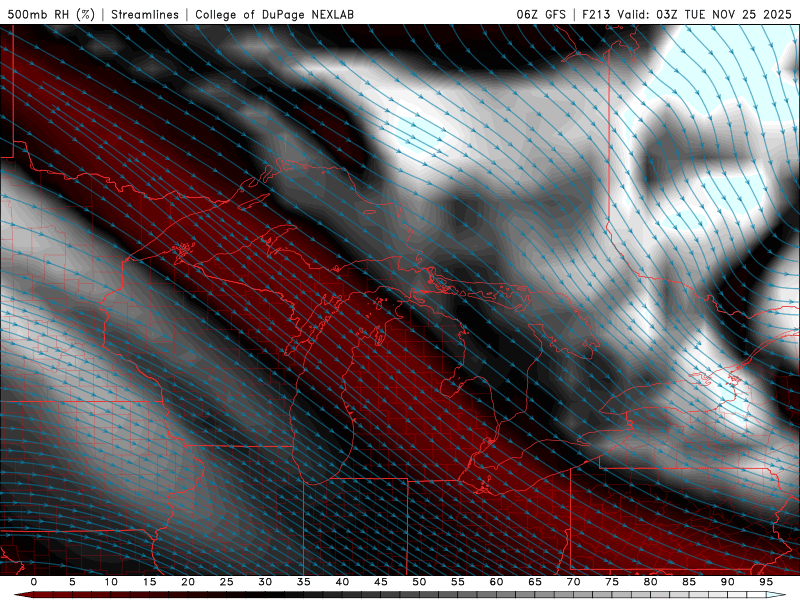Select the '45' color scale label
This screenshot has height=600, width=800.
point(381,582)
